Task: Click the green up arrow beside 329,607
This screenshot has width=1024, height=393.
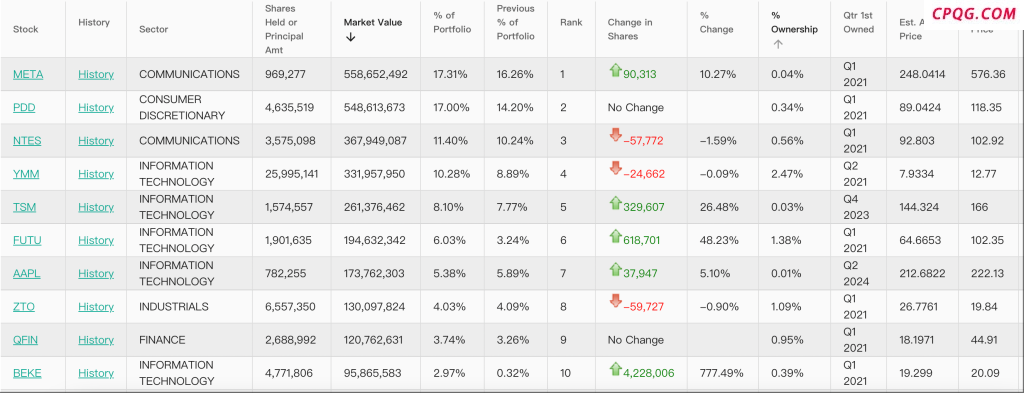Action: coord(615,203)
